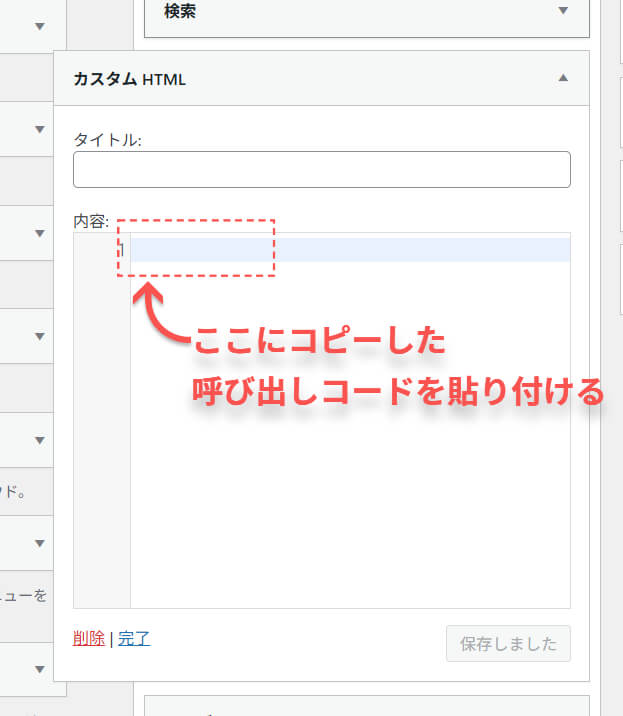Viewport: 623px width, 716px height.
Task: Click line number 1 in editor gutter
Action: 122,249
